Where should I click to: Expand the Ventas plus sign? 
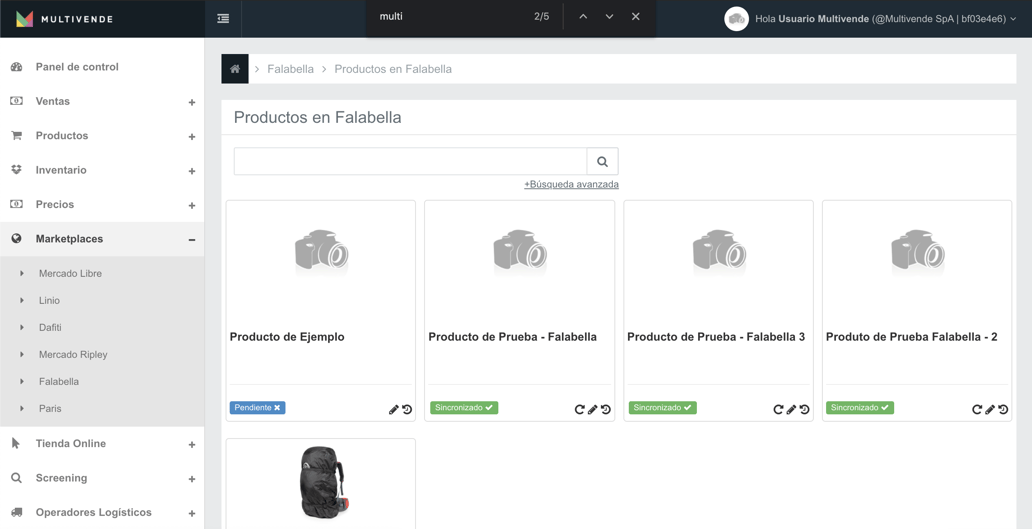point(192,103)
